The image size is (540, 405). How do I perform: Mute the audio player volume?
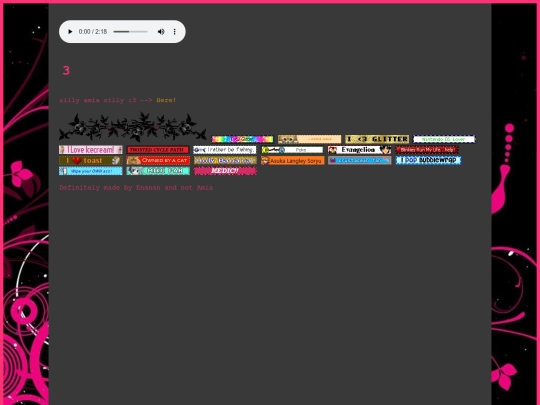pos(161,32)
